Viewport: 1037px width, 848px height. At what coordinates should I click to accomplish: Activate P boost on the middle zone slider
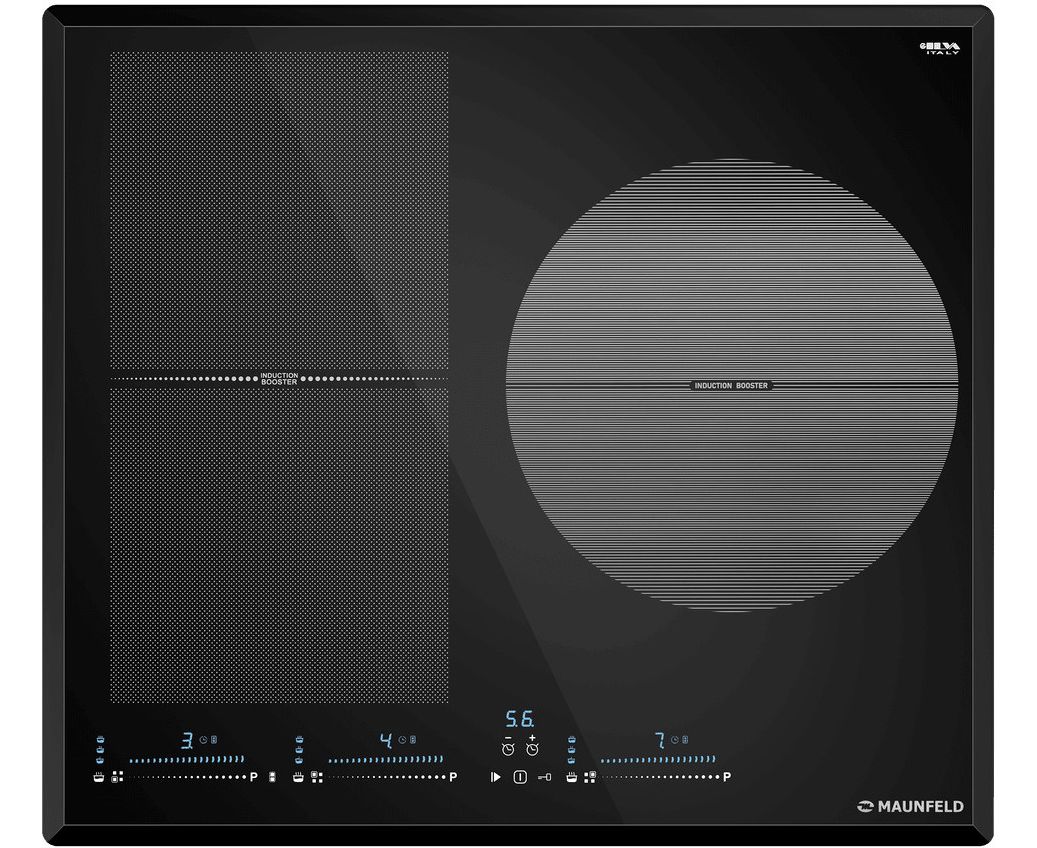tap(453, 777)
